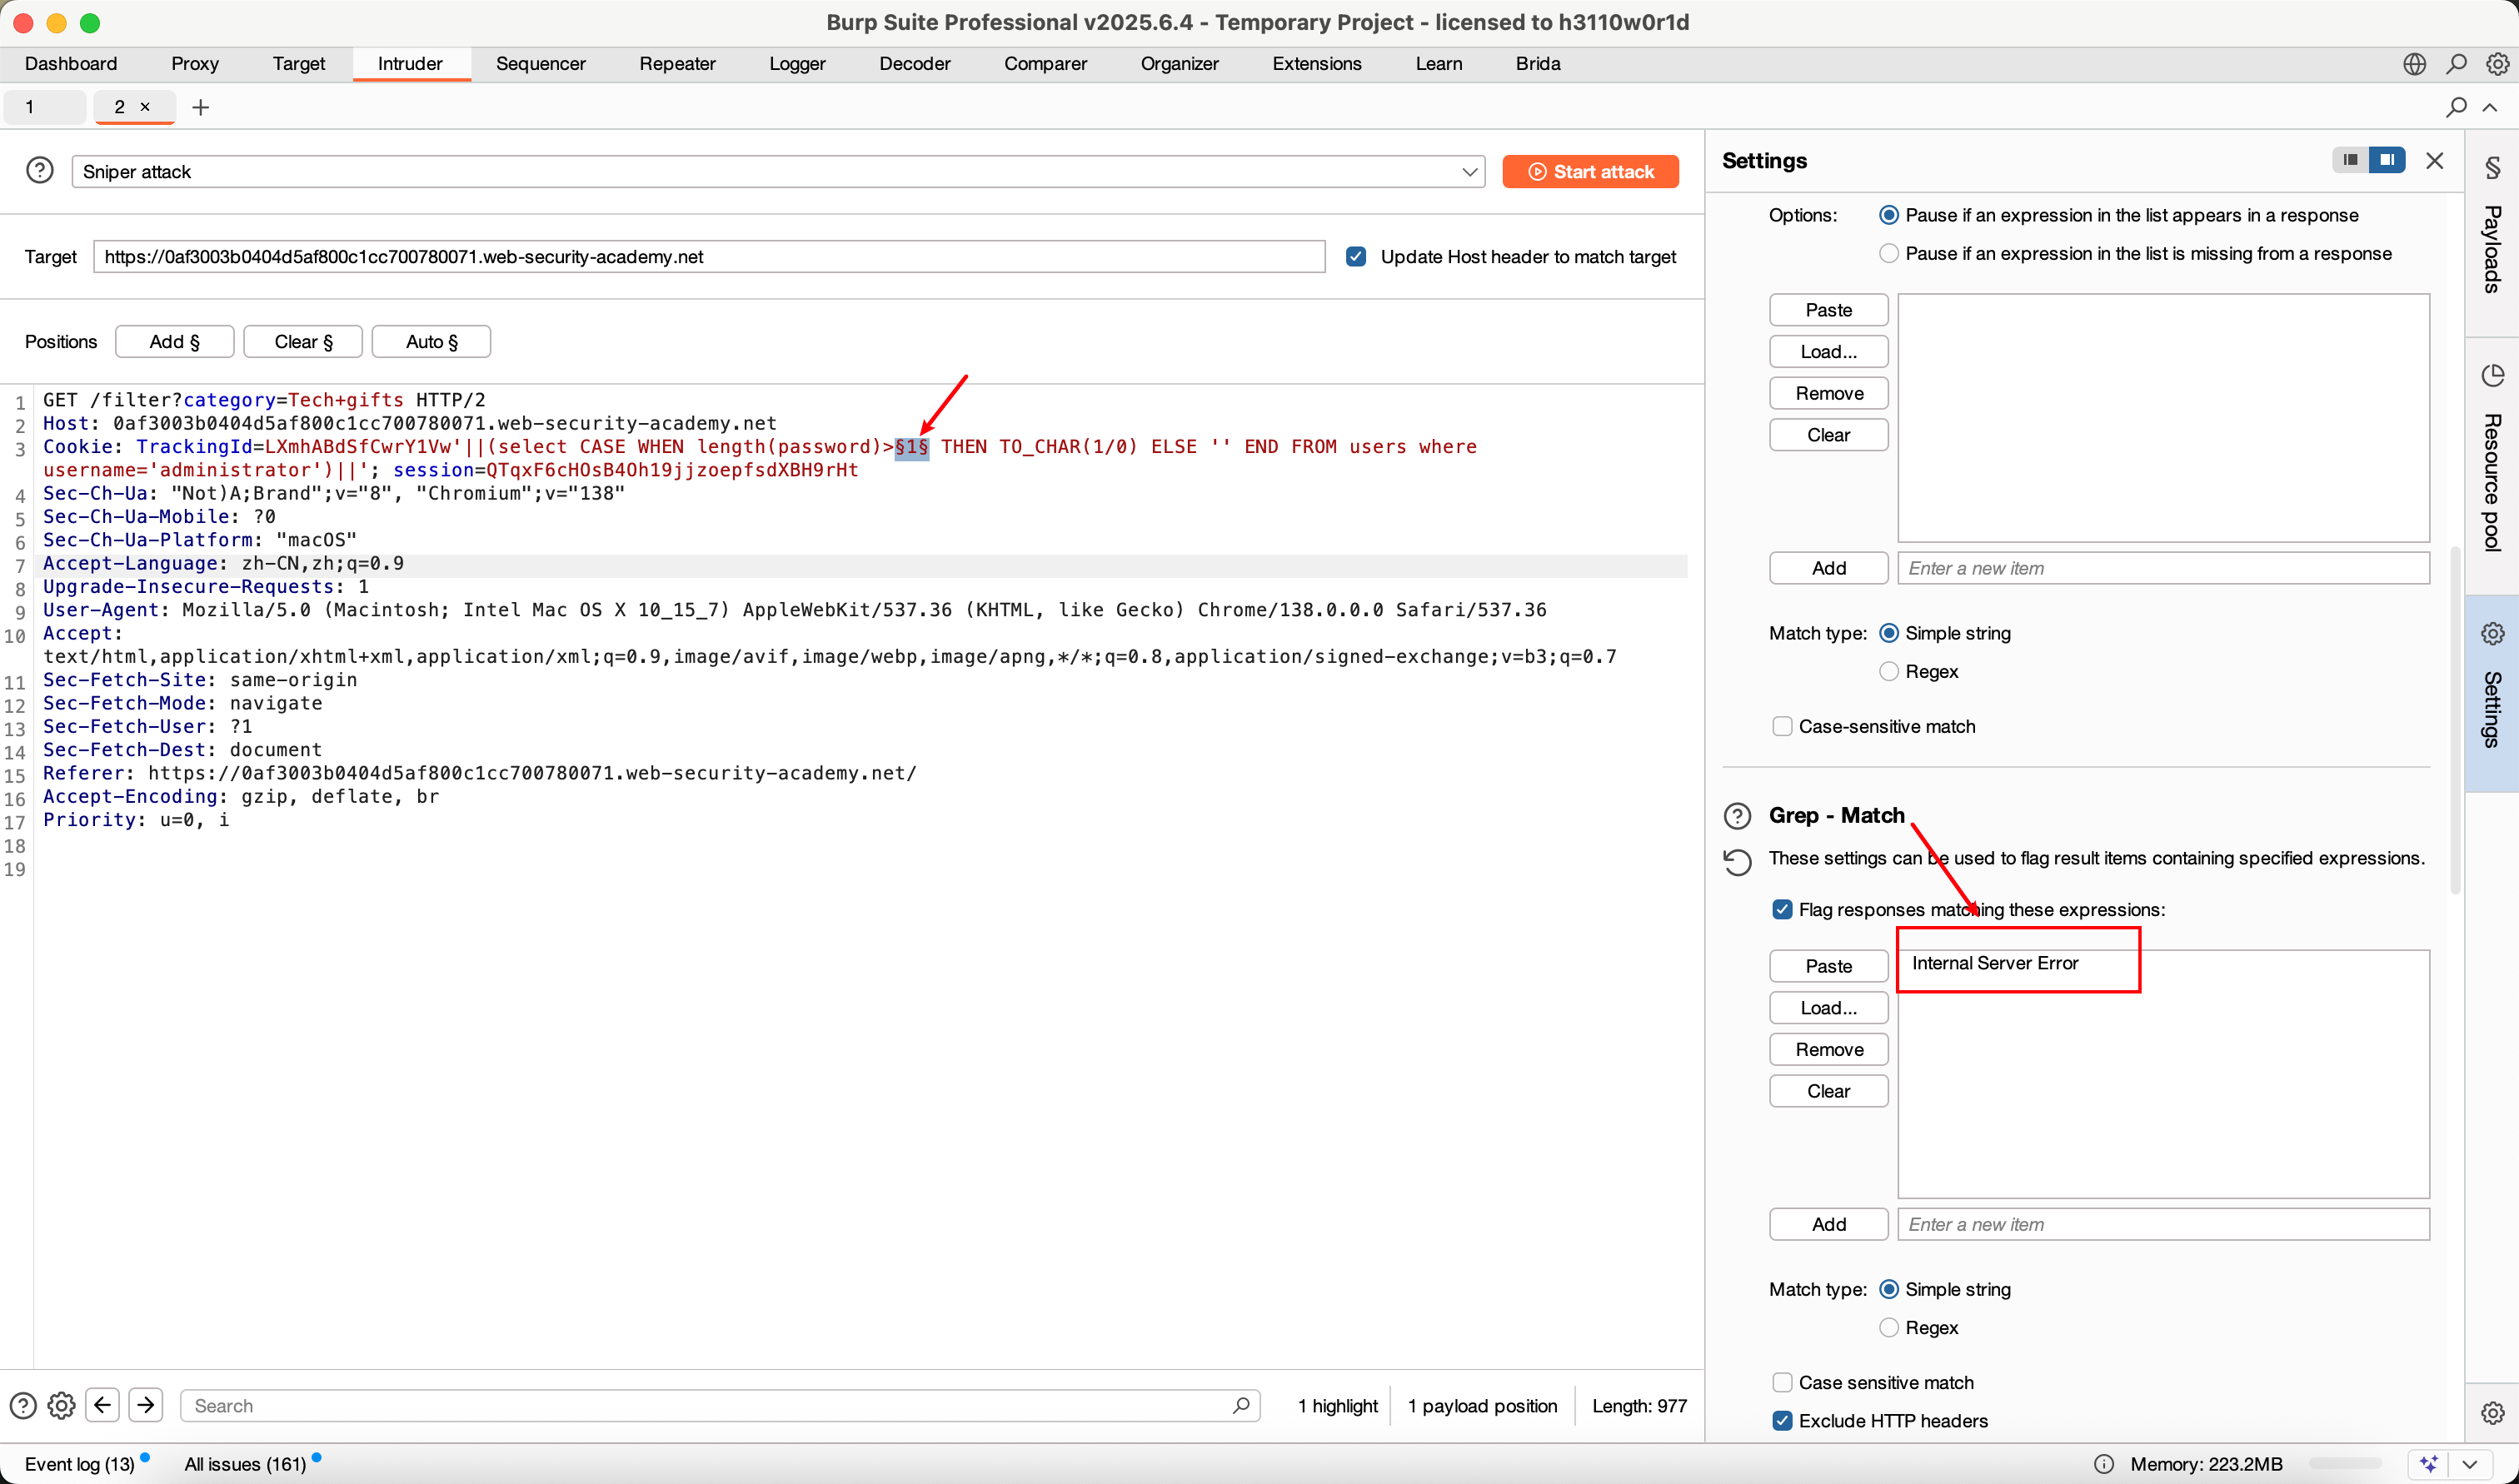Close the Settings side panel
Viewport: 2519px width, 1484px height.
tap(2435, 161)
